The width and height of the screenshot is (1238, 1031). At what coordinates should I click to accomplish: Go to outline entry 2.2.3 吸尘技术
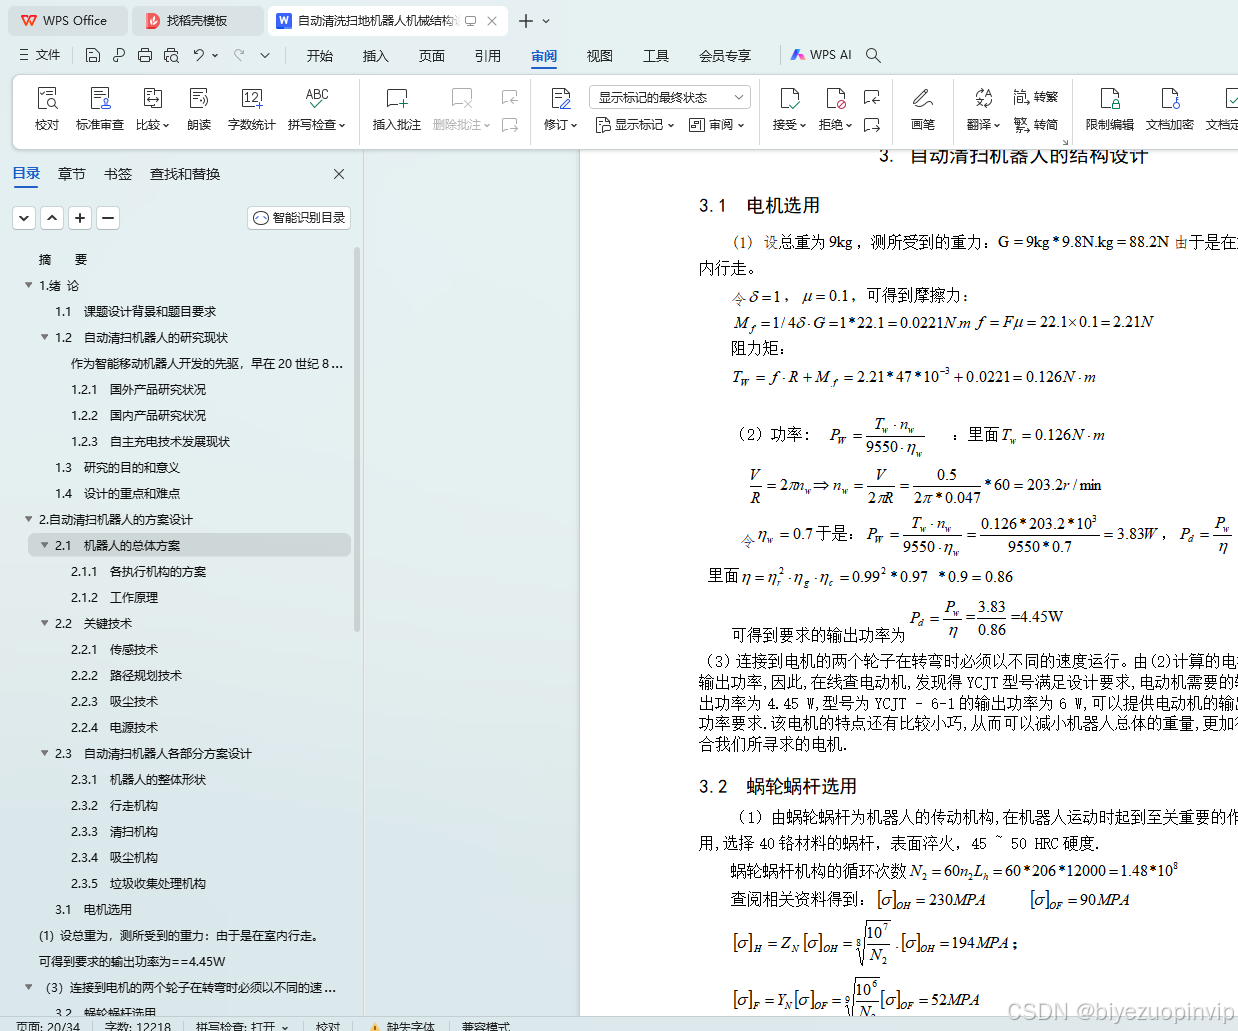114,701
